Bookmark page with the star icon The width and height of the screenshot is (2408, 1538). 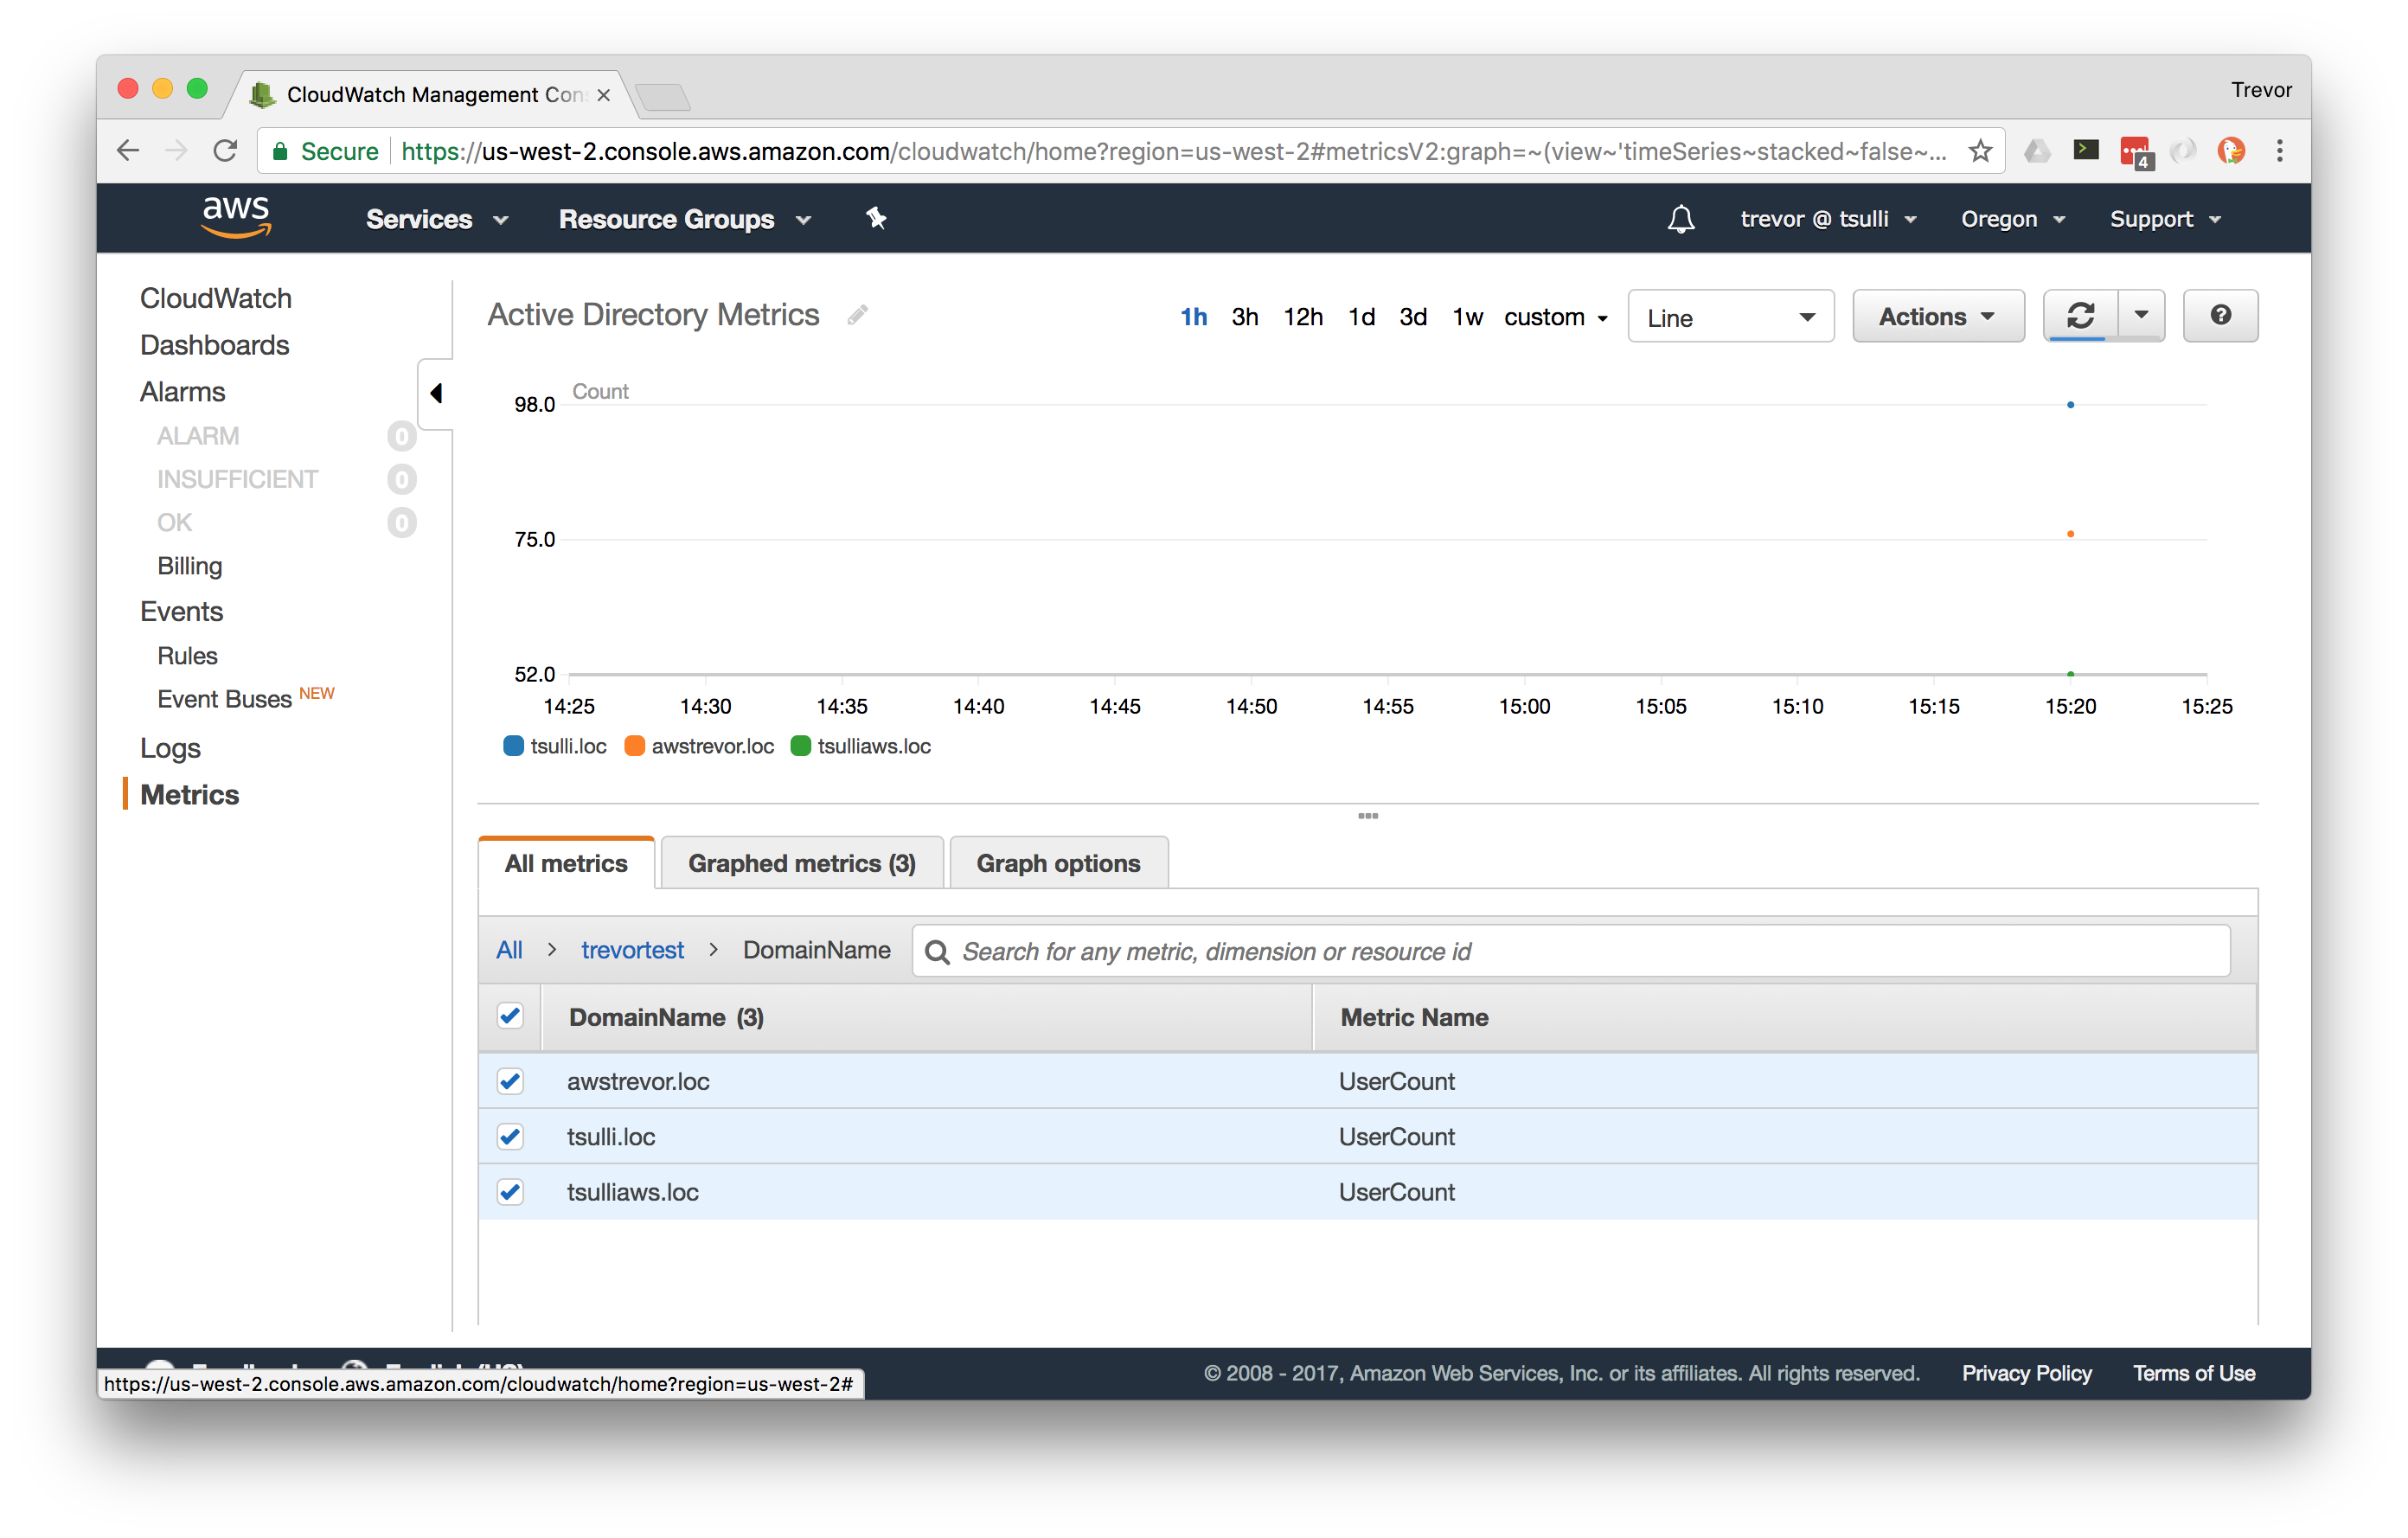1980,151
